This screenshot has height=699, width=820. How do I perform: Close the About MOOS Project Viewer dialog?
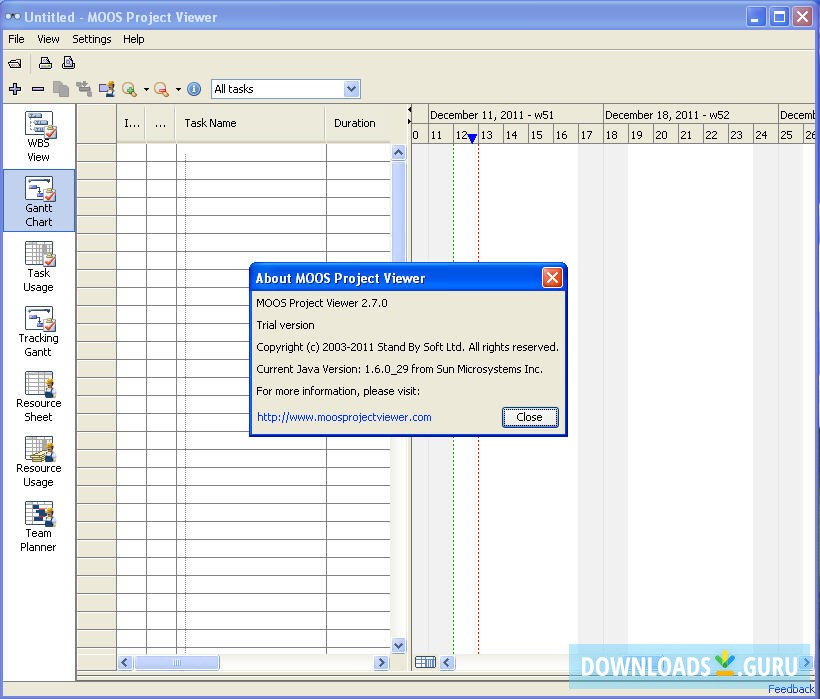(x=530, y=417)
